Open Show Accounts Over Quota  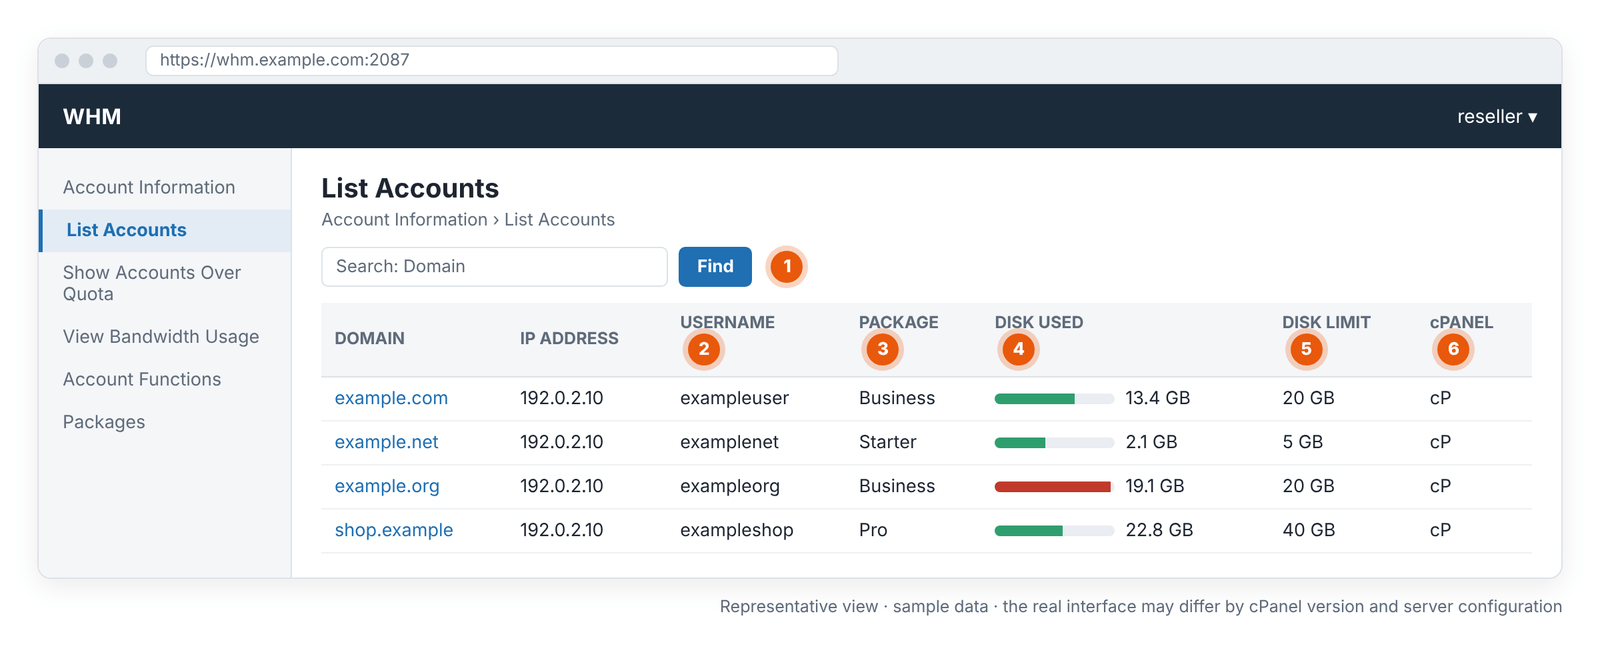(152, 283)
